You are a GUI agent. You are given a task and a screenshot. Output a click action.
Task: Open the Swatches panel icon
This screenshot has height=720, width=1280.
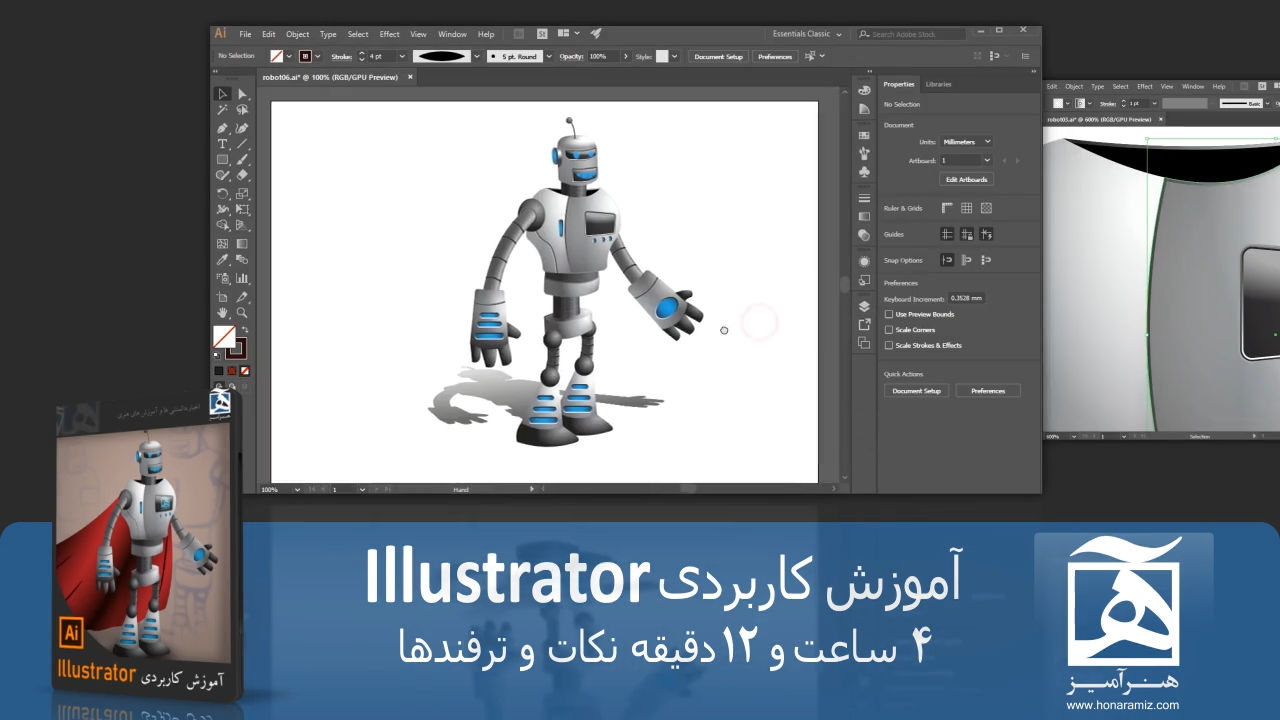click(x=864, y=135)
